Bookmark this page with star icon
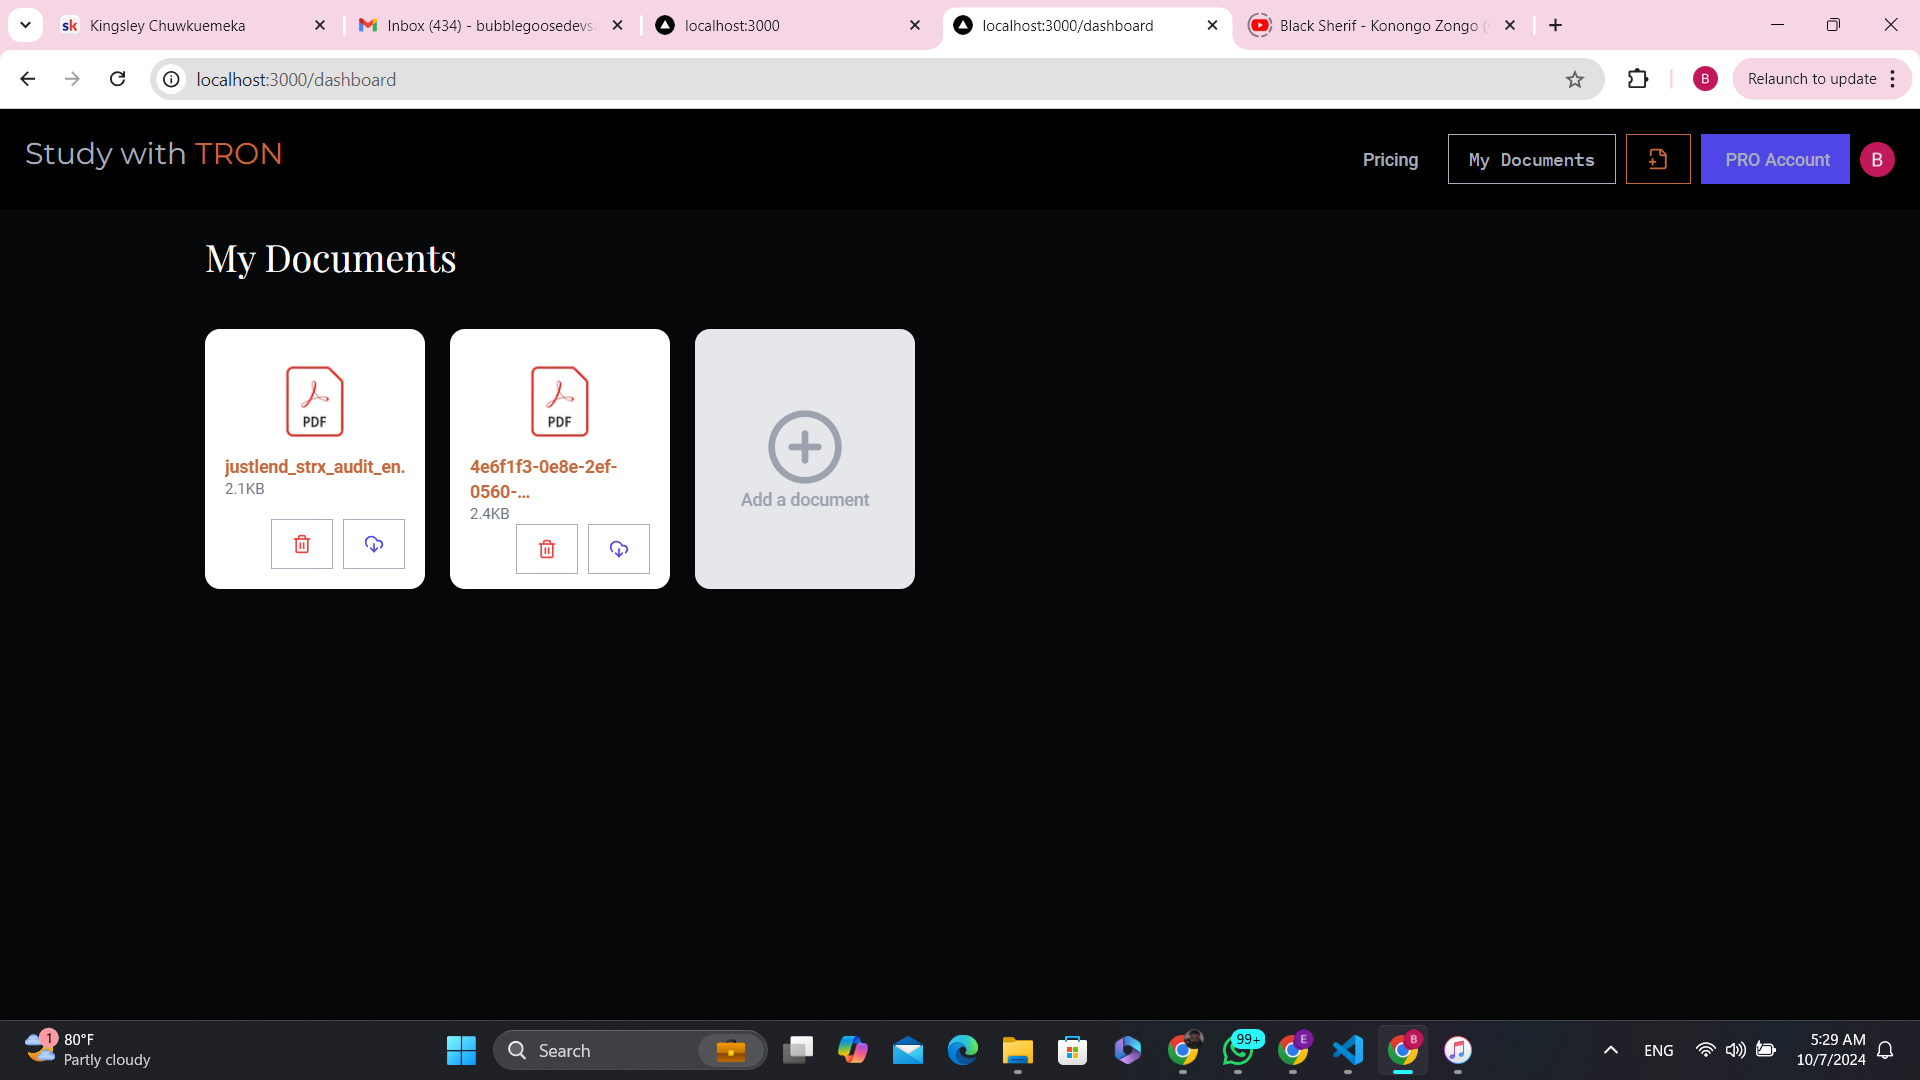Viewport: 1920px width, 1080px height. pos(1574,80)
